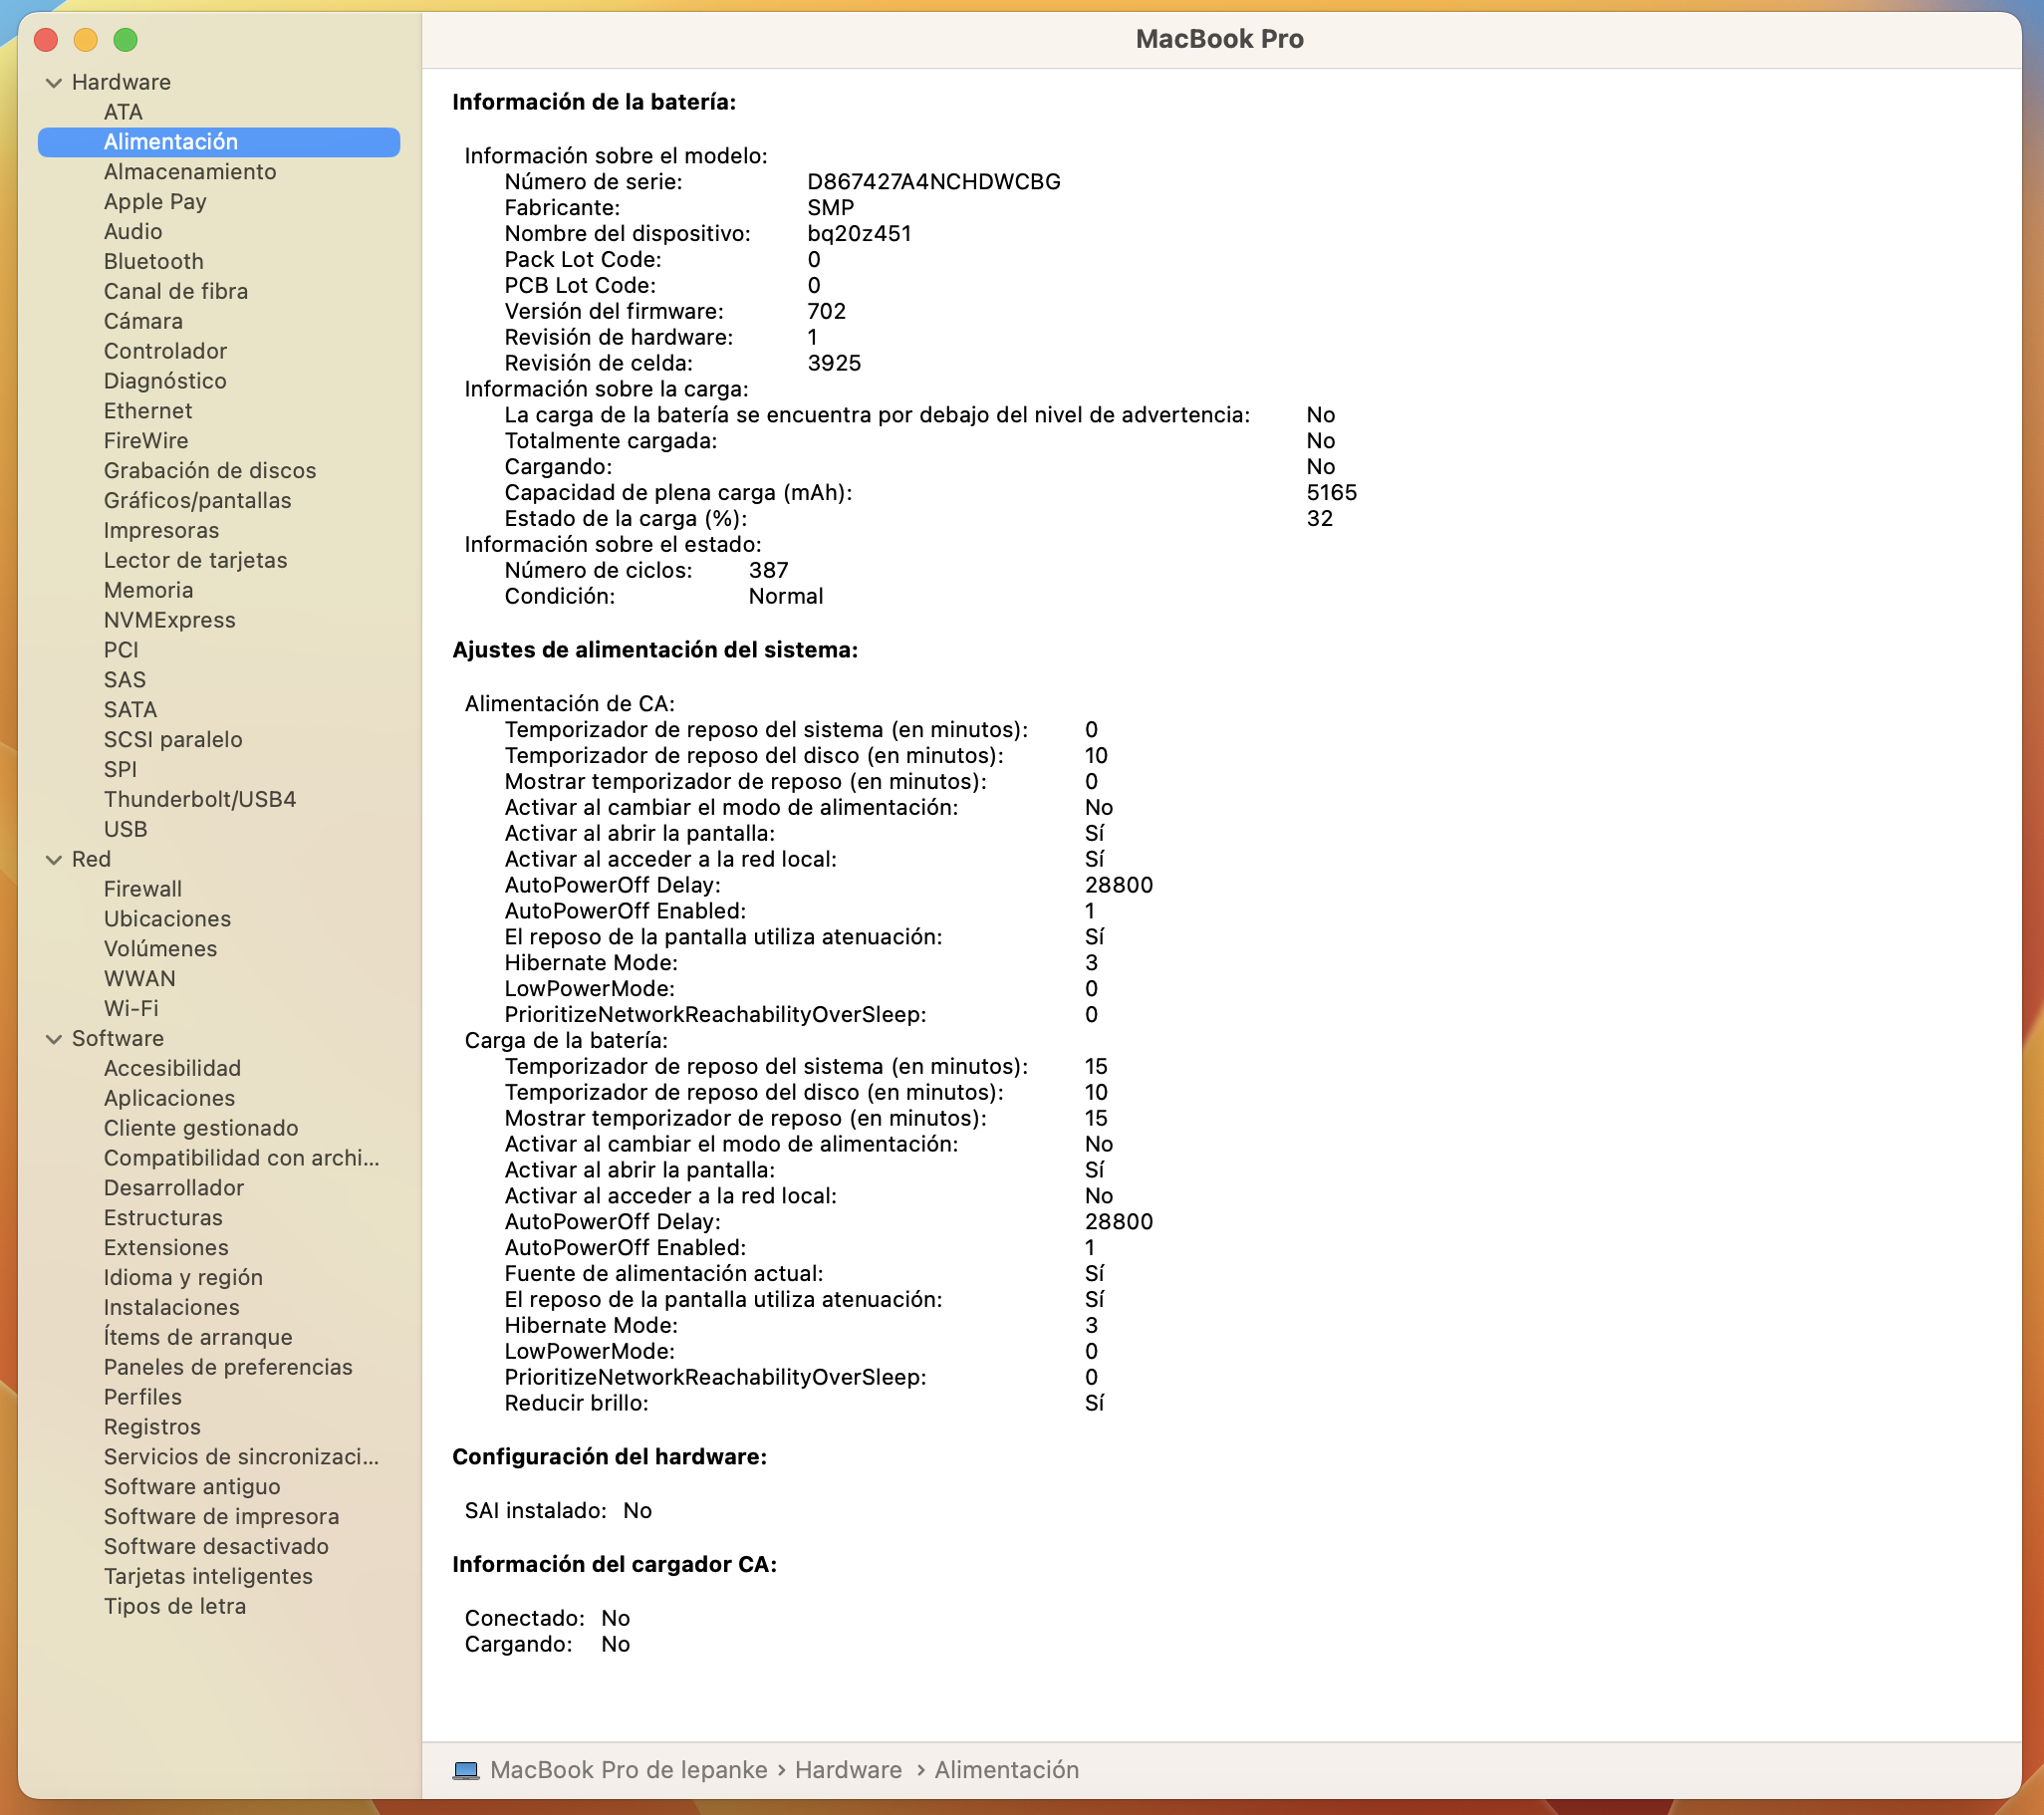Open Gráficos/pantallas in the sidebar
Image resolution: width=2044 pixels, height=1815 pixels.
click(198, 501)
